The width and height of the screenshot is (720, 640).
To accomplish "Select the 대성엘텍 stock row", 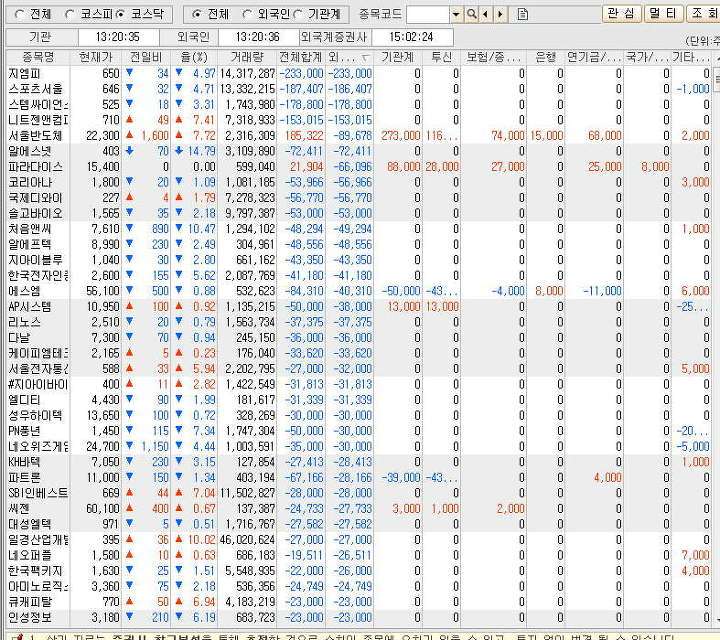I will [x=358, y=524].
